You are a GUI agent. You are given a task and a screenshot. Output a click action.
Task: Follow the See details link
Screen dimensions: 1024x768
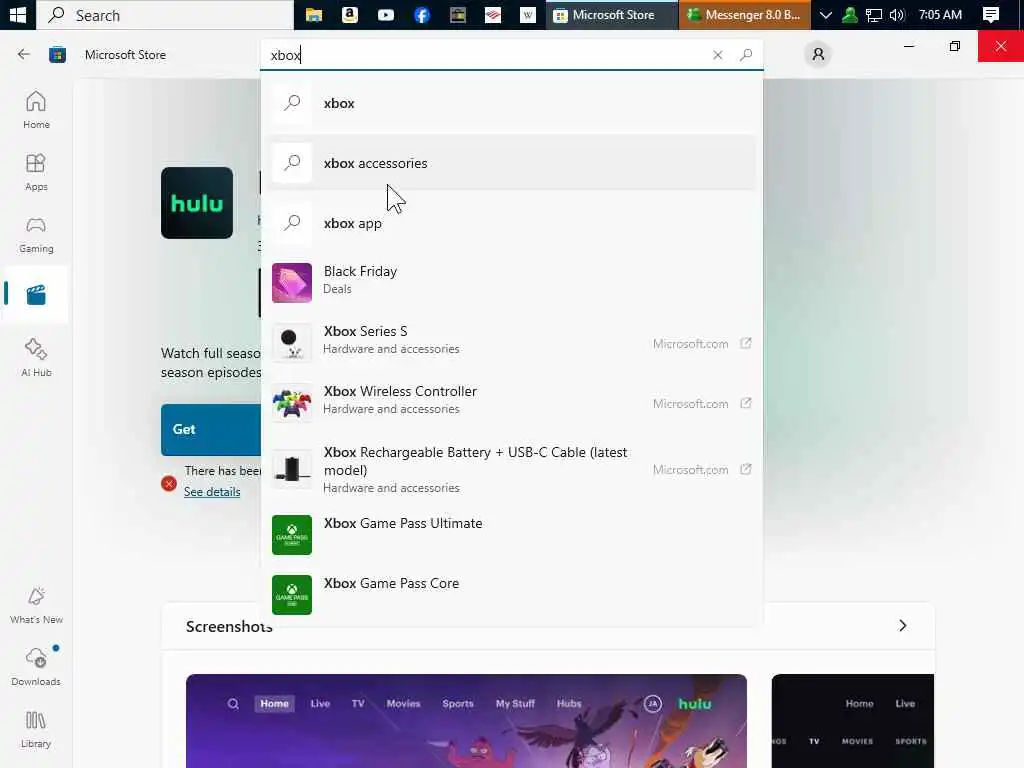212,492
